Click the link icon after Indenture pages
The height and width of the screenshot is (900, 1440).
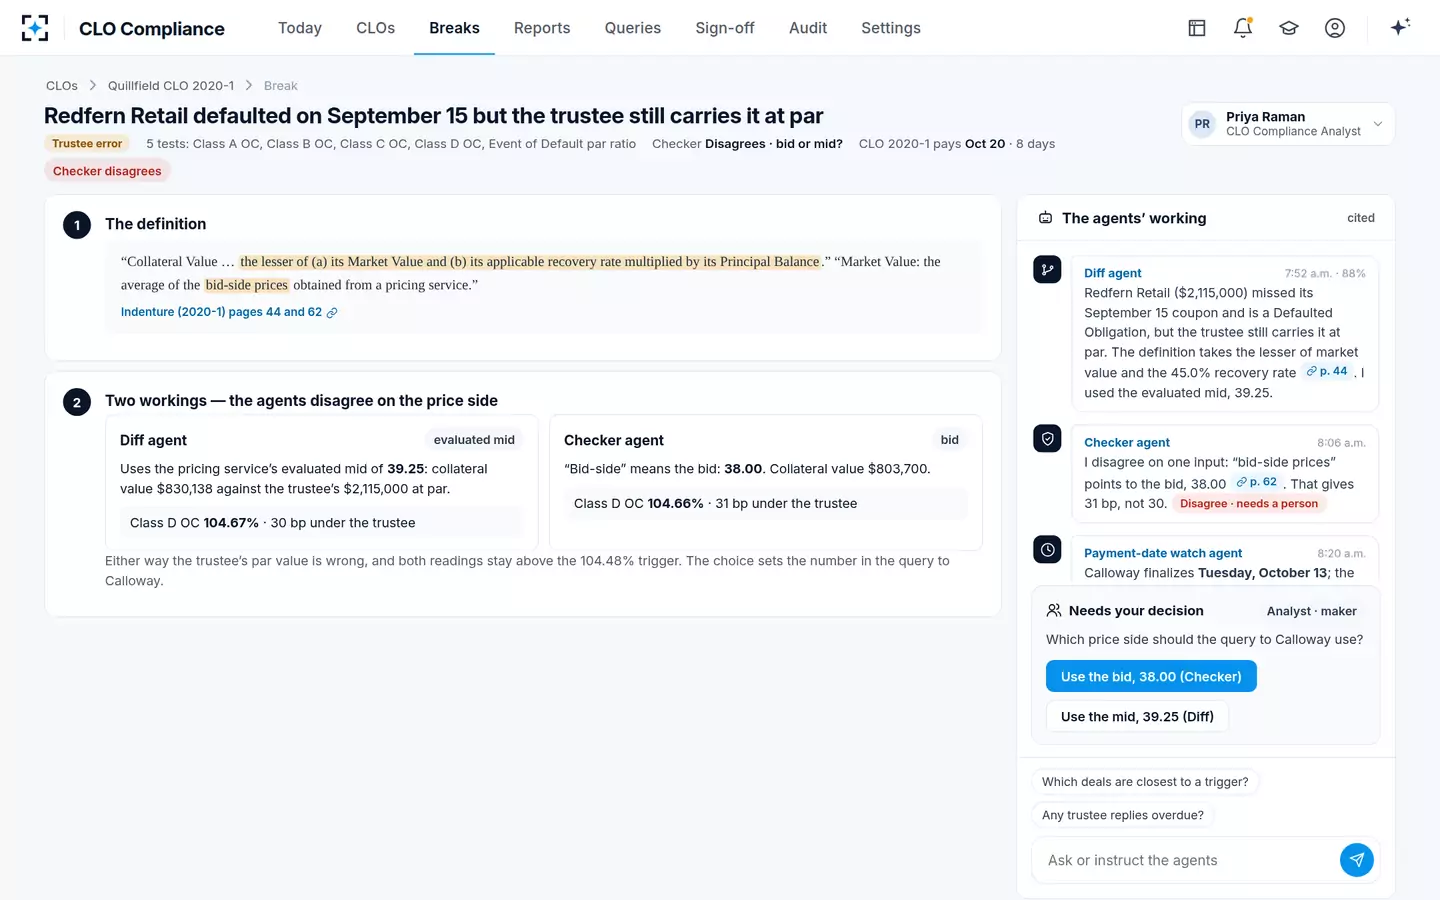pyautogui.click(x=332, y=313)
